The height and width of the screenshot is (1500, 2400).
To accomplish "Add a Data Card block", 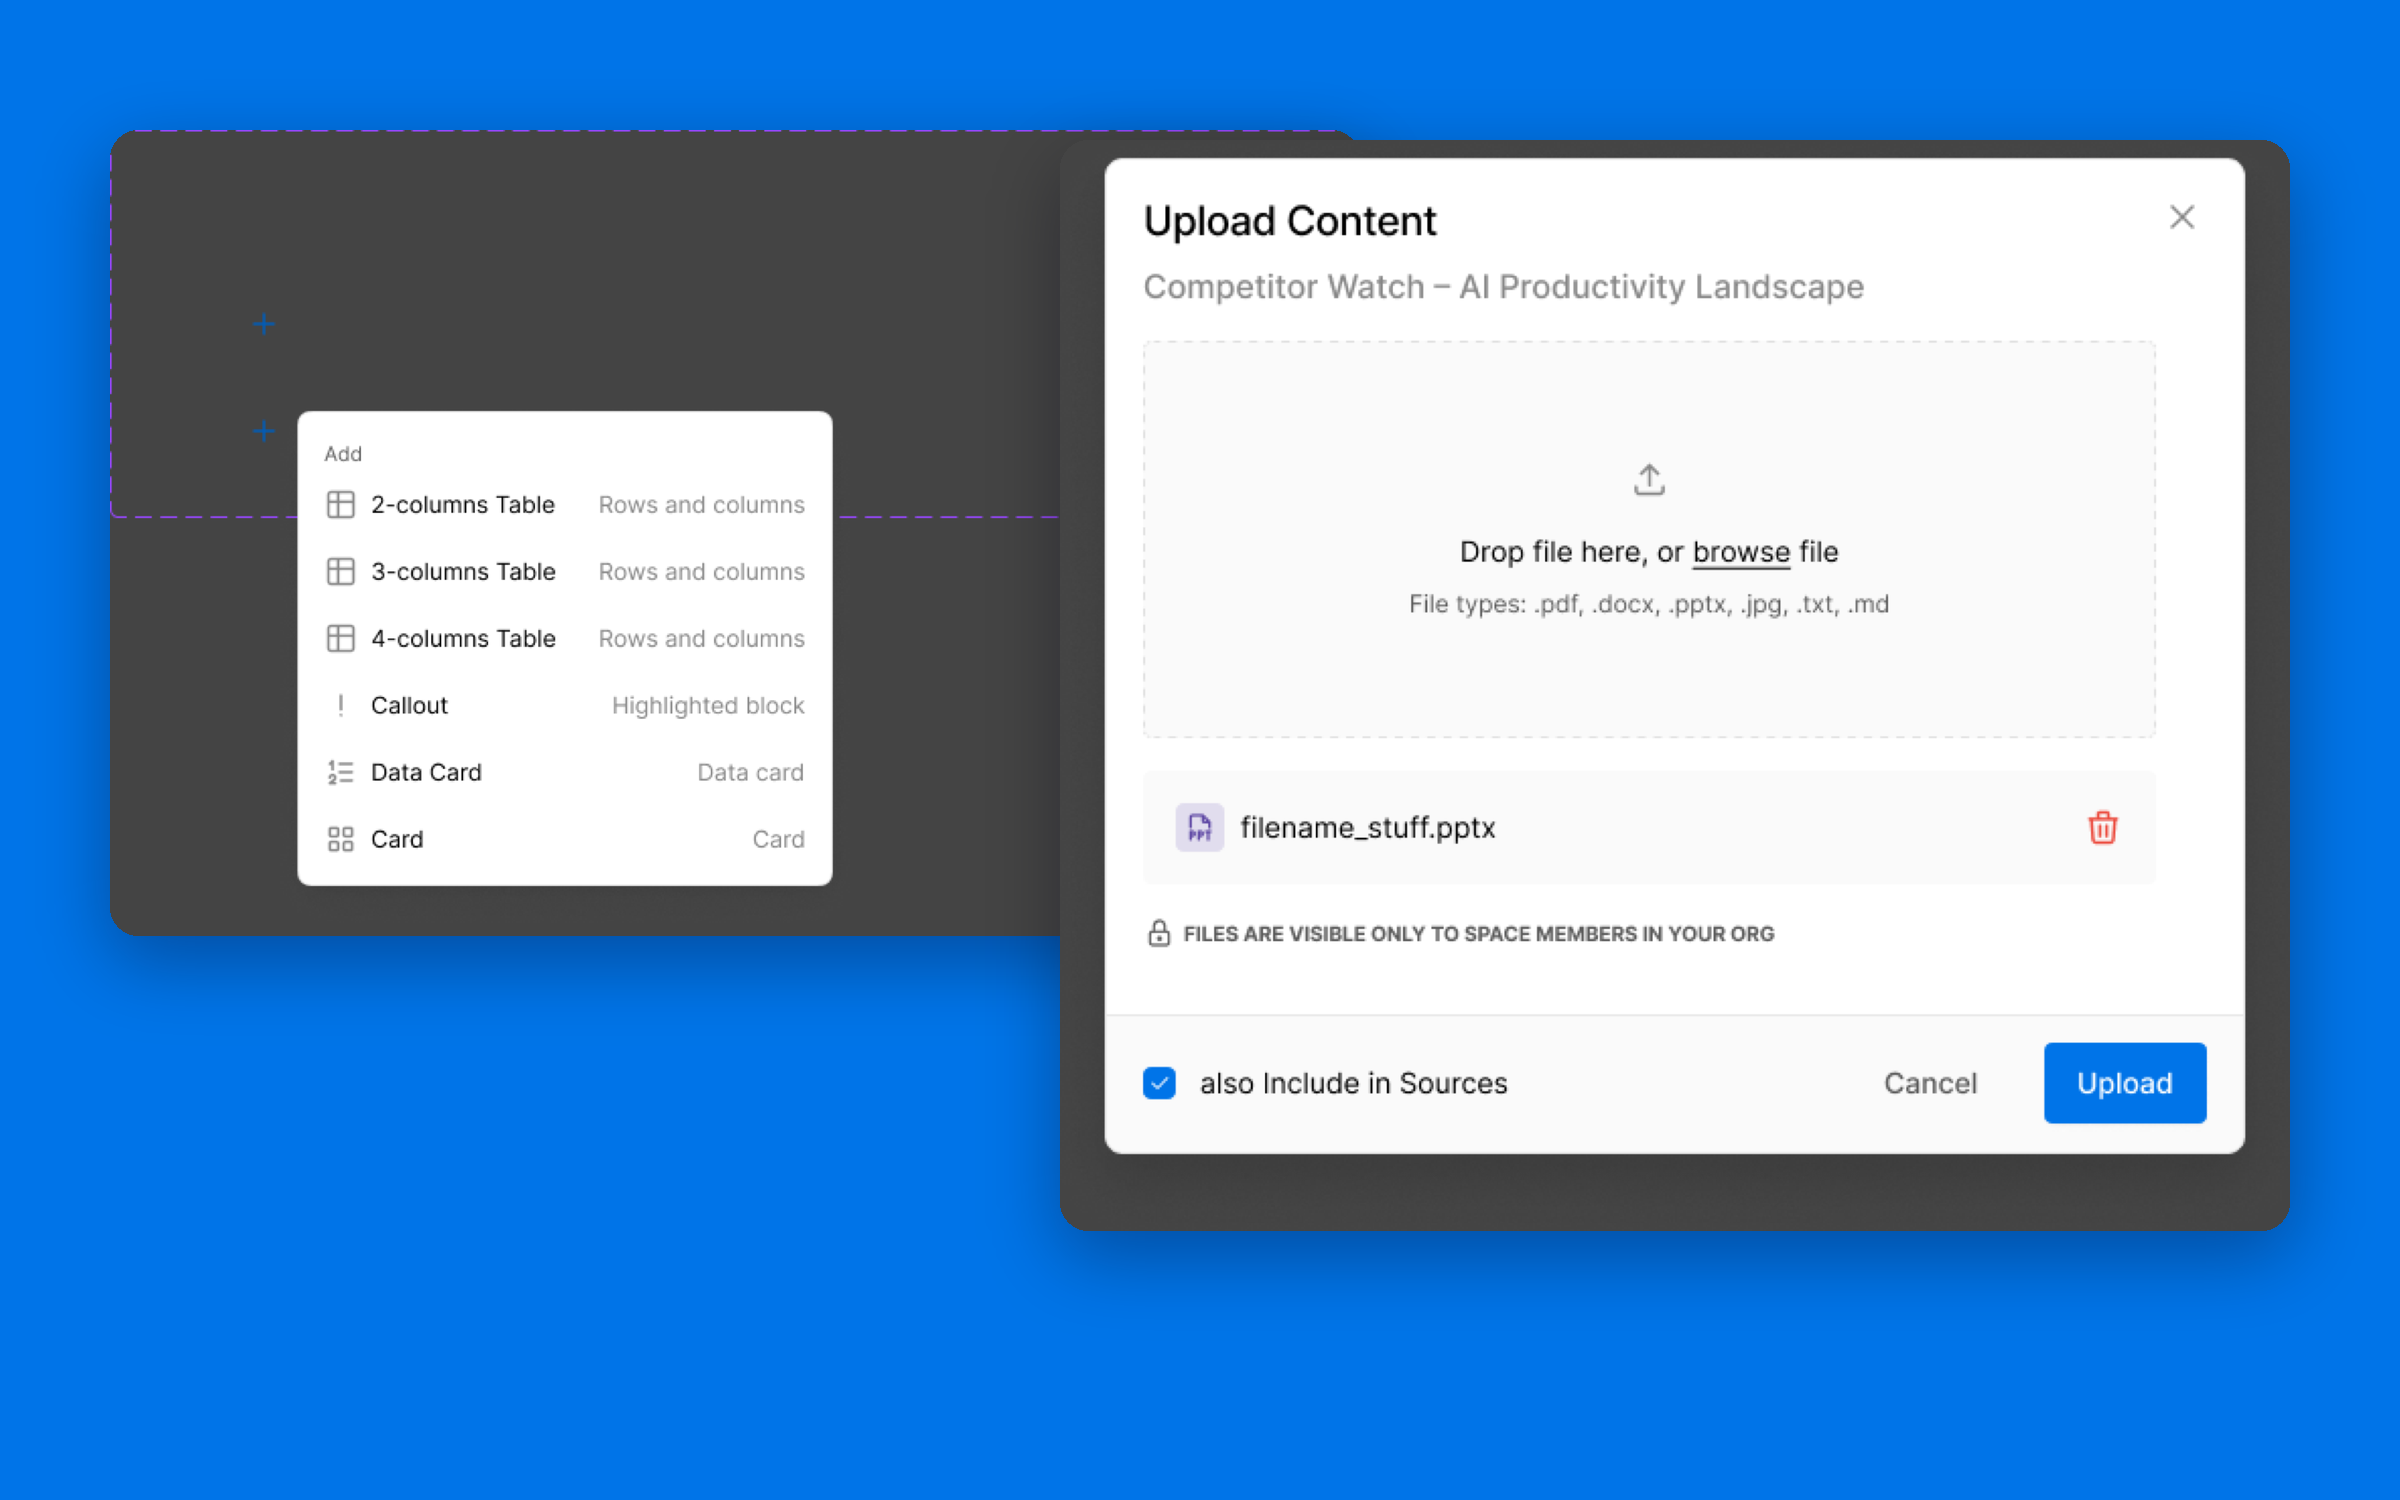I will click(565, 772).
